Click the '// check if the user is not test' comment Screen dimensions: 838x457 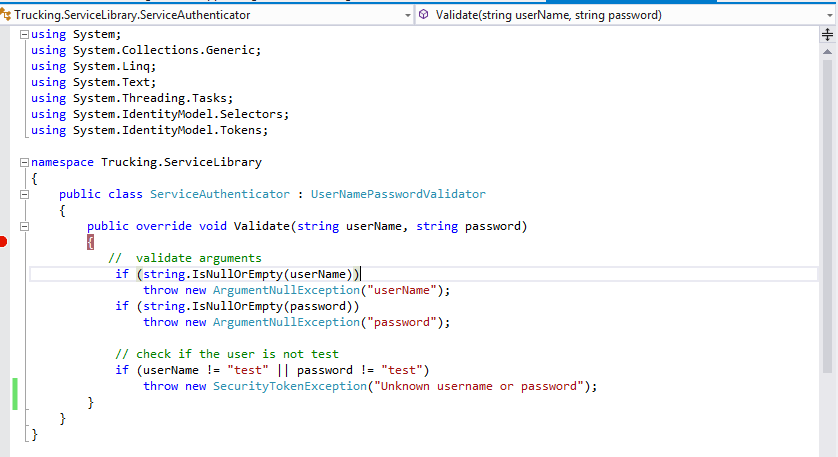click(227, 354)
